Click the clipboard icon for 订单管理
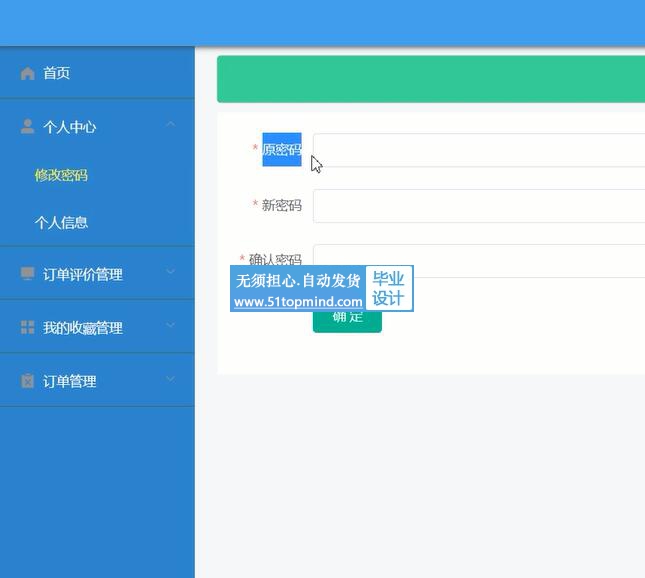This screenshot has width=645, height=578. coord(27,381)
